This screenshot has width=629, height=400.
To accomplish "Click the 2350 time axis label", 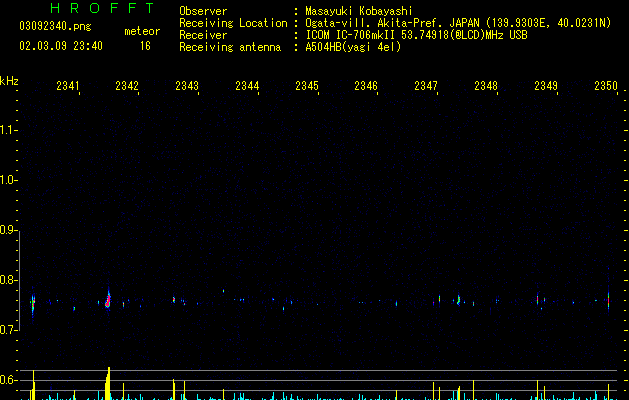I will (606, 86).
